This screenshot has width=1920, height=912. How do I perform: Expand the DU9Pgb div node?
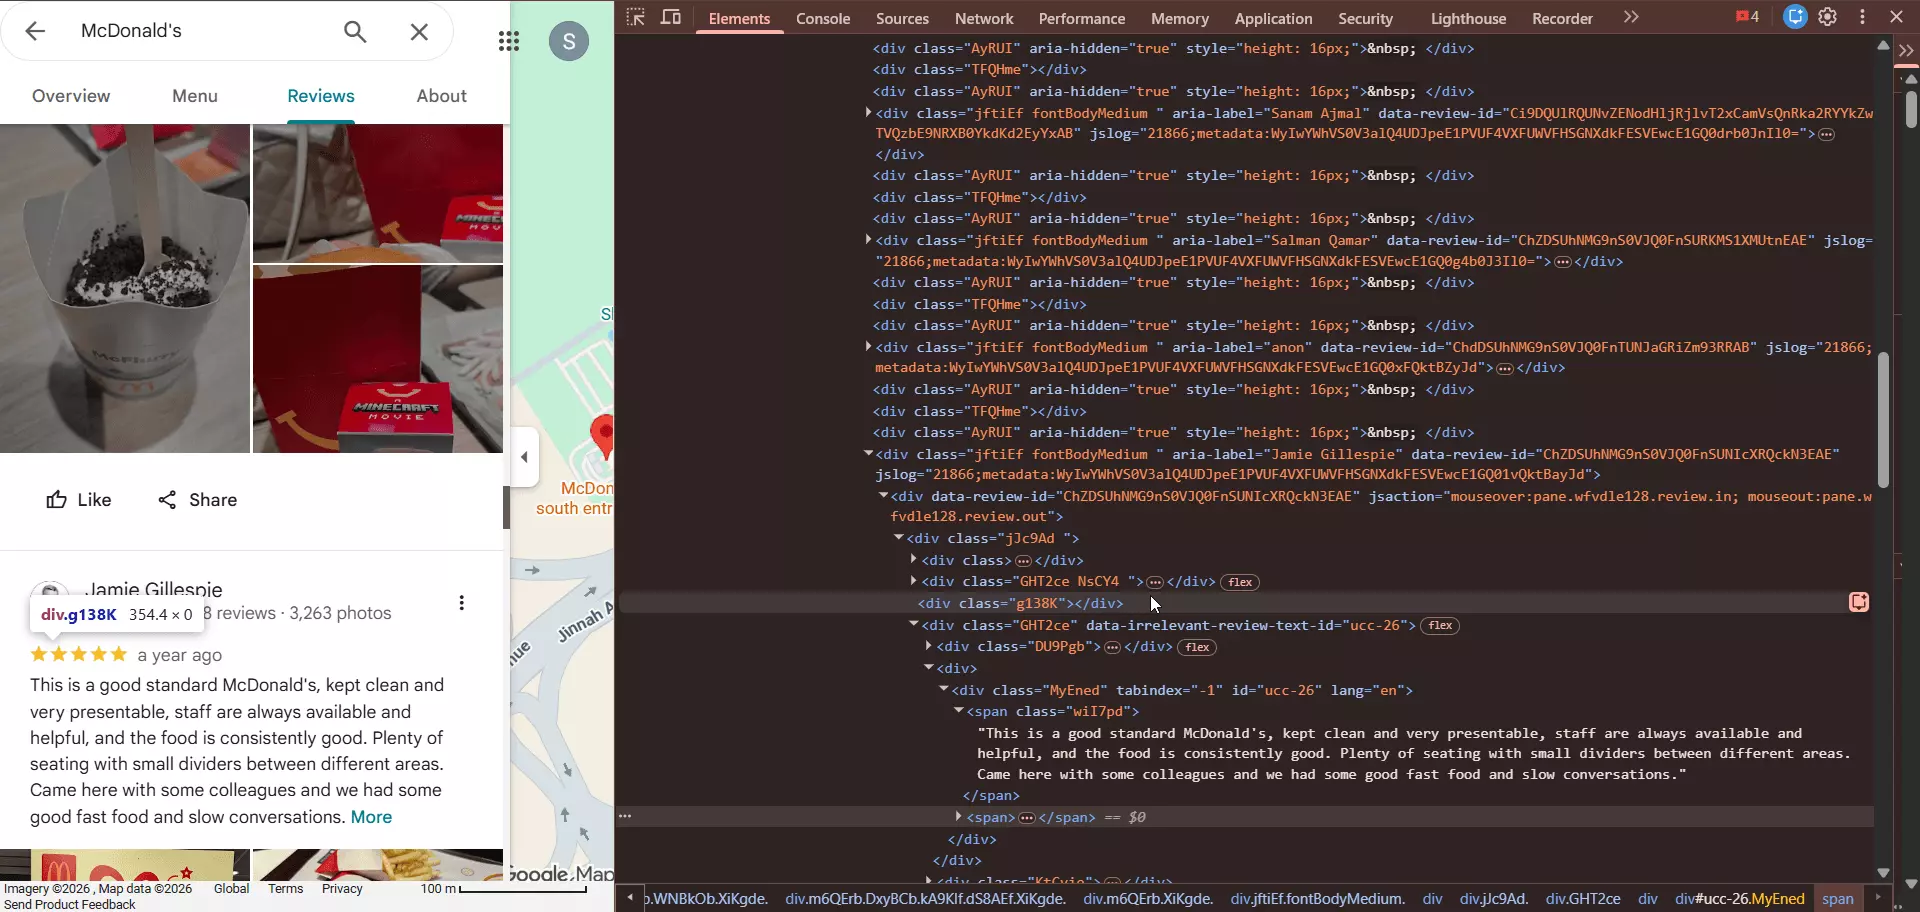(929, 647)
